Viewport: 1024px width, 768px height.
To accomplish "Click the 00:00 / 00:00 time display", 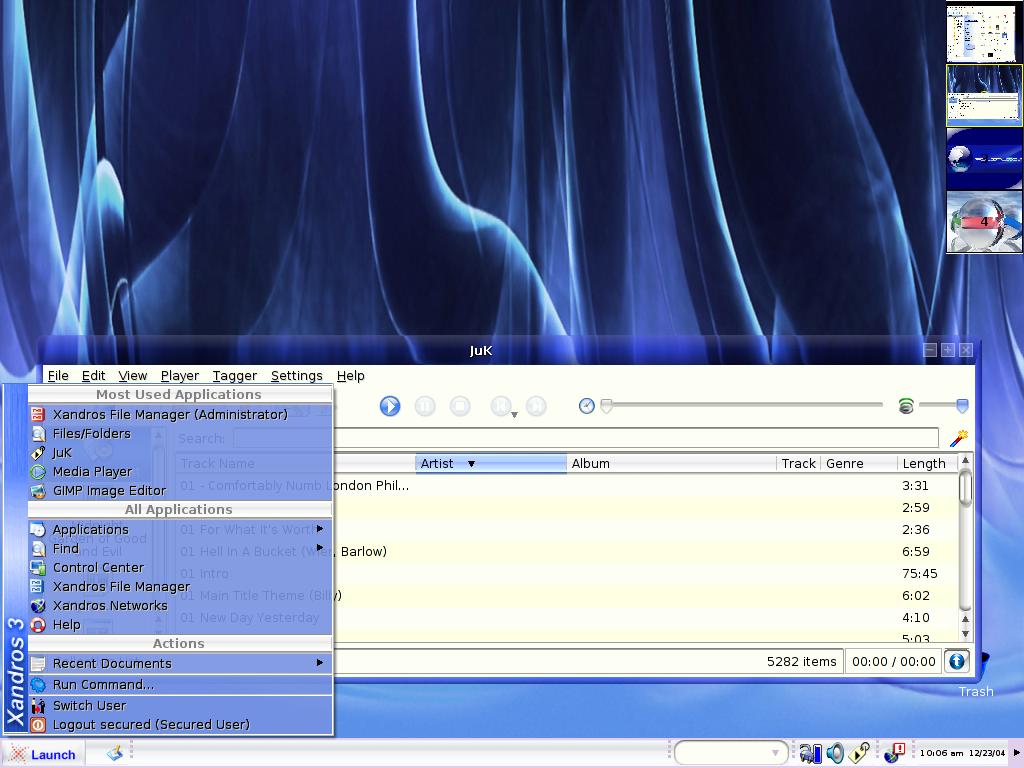I will [x=893, y=662].
